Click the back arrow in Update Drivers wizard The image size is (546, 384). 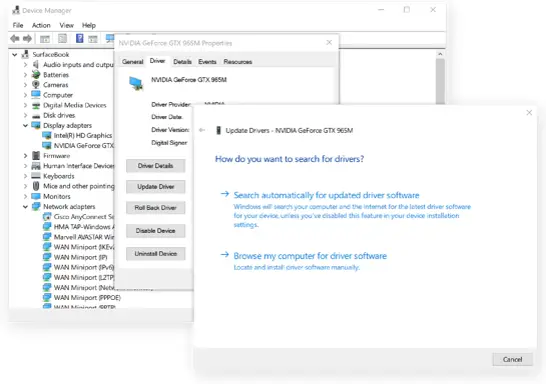point(202,130)
